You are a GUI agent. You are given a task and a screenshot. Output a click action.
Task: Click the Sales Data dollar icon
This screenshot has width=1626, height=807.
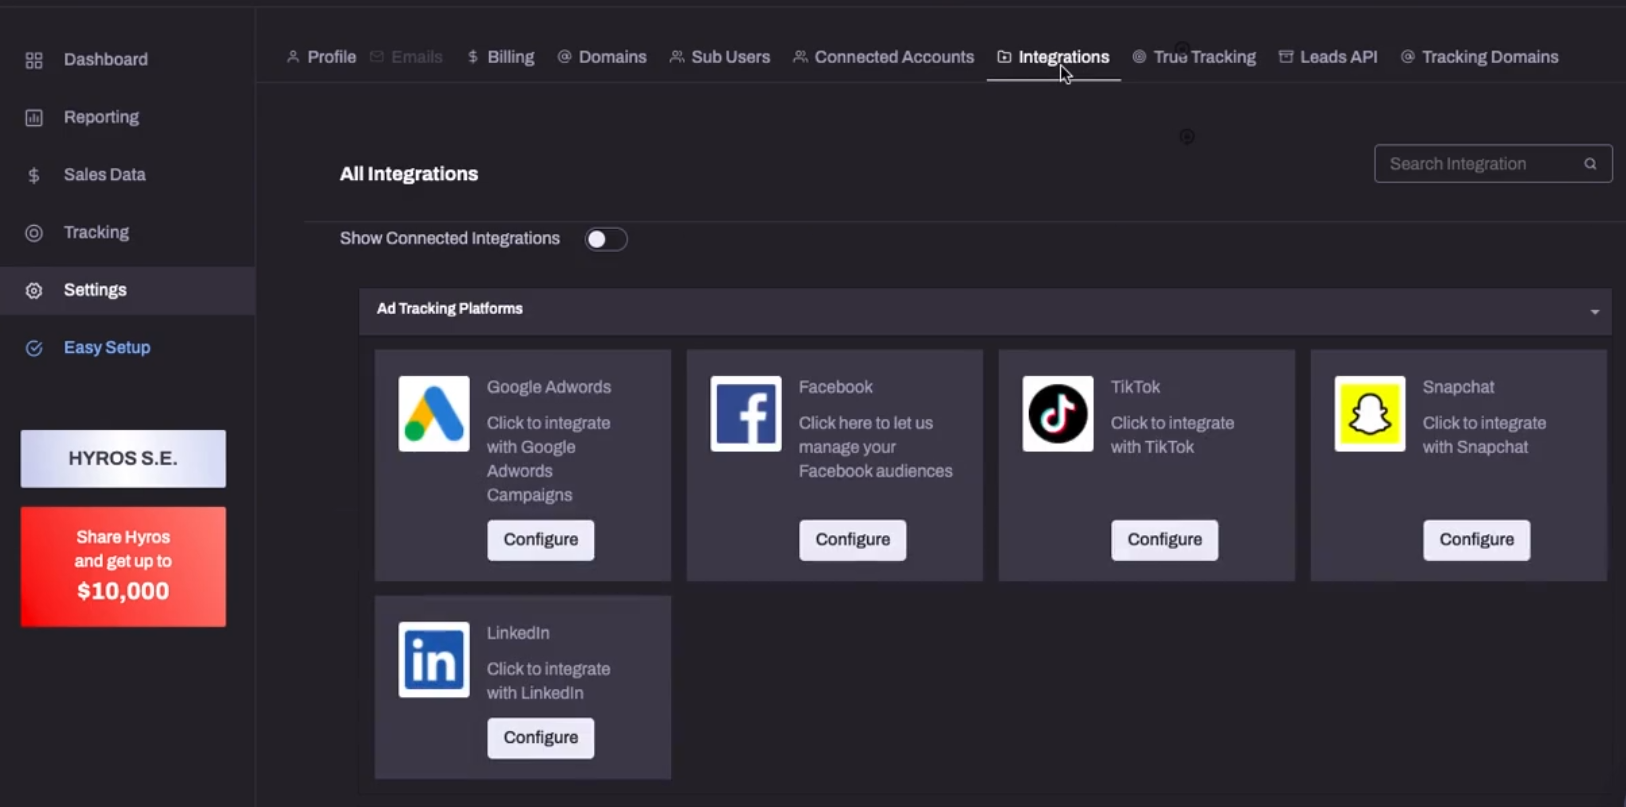click(x=34, y=175)
